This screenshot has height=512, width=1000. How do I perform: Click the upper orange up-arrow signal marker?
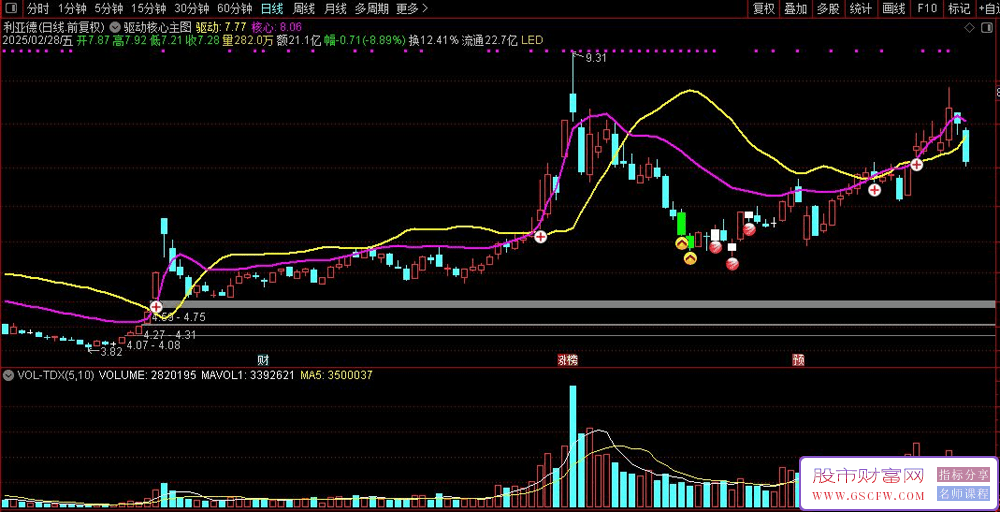tap(681, 242)
